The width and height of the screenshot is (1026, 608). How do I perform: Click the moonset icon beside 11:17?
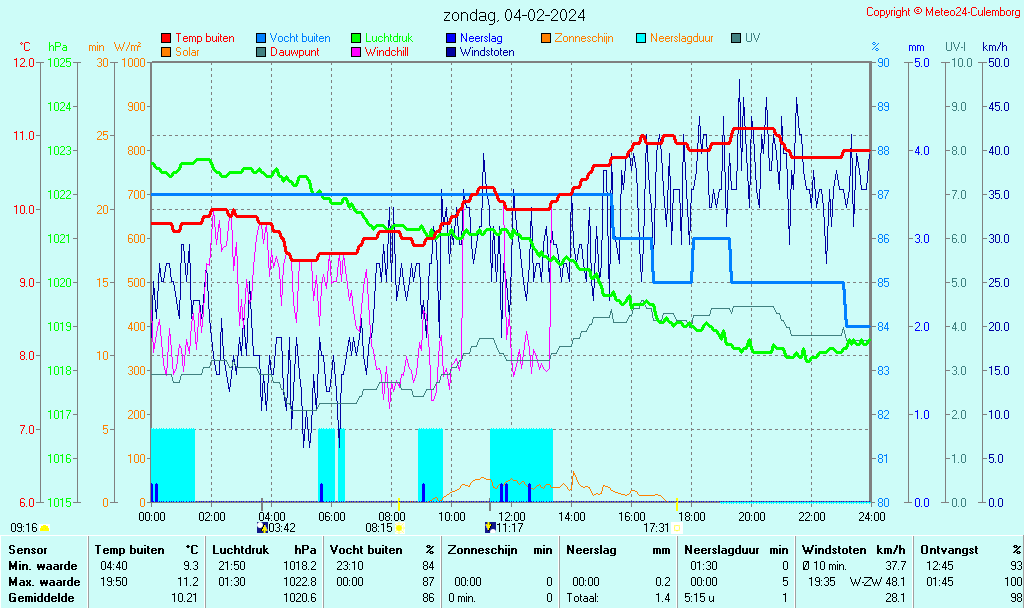(489, 527)
